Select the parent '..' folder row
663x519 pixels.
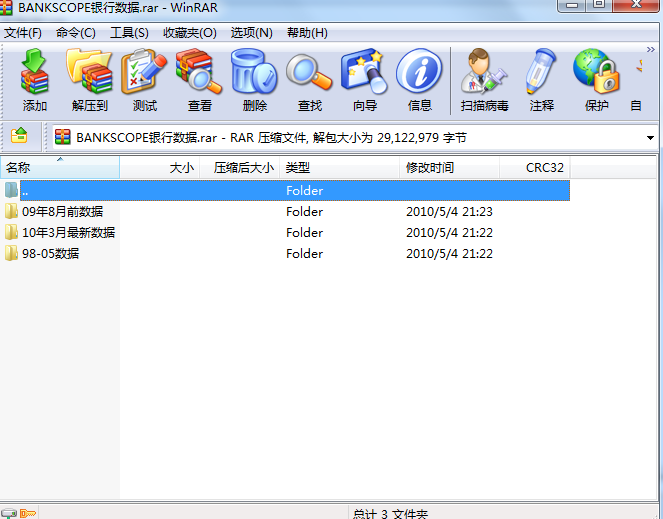pyautogui.click(x=285, y=190)
